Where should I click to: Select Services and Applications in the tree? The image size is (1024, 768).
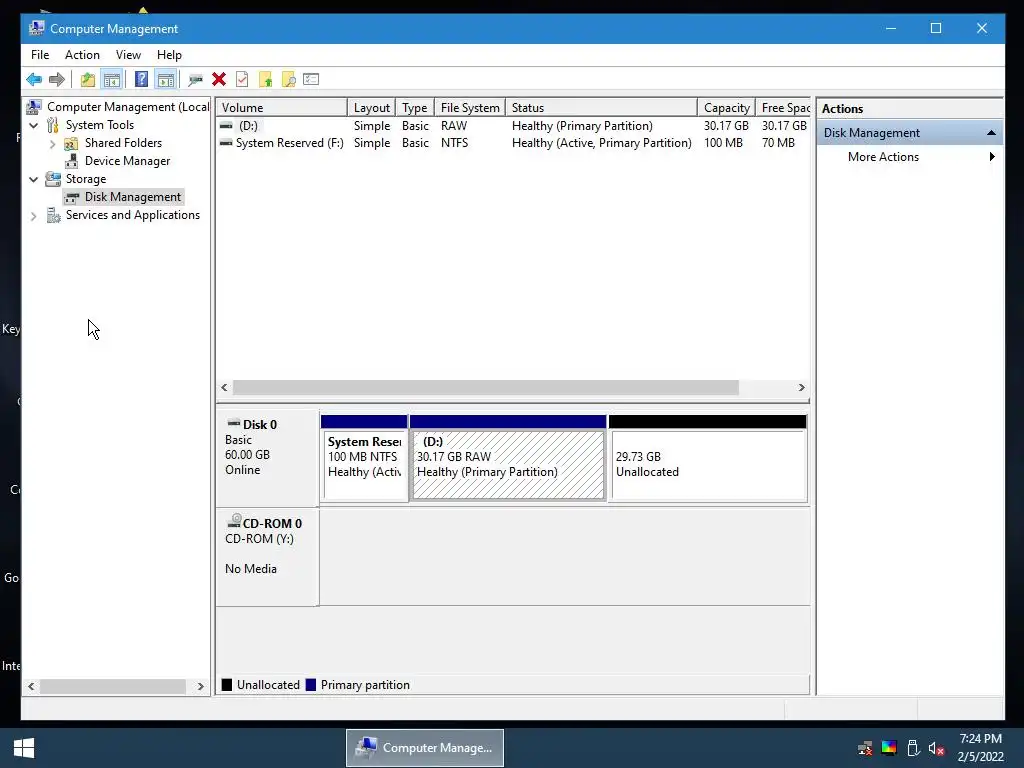pos(133,215)
